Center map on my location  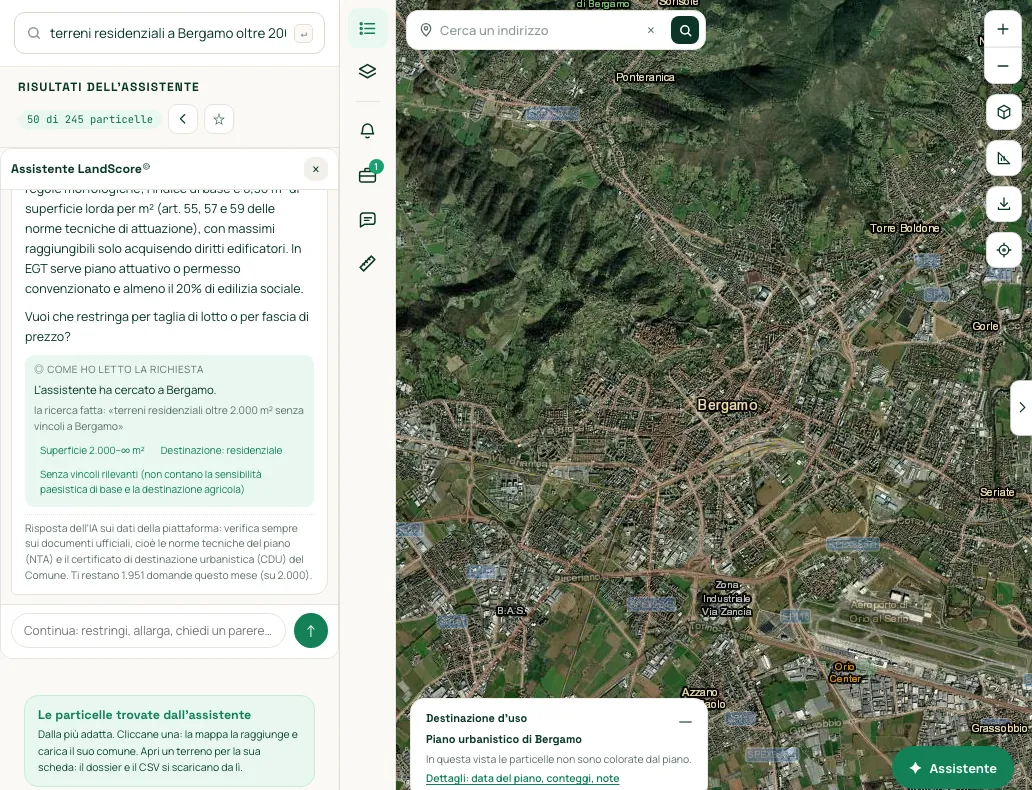pyautogui.click(x=1004, y=250)
